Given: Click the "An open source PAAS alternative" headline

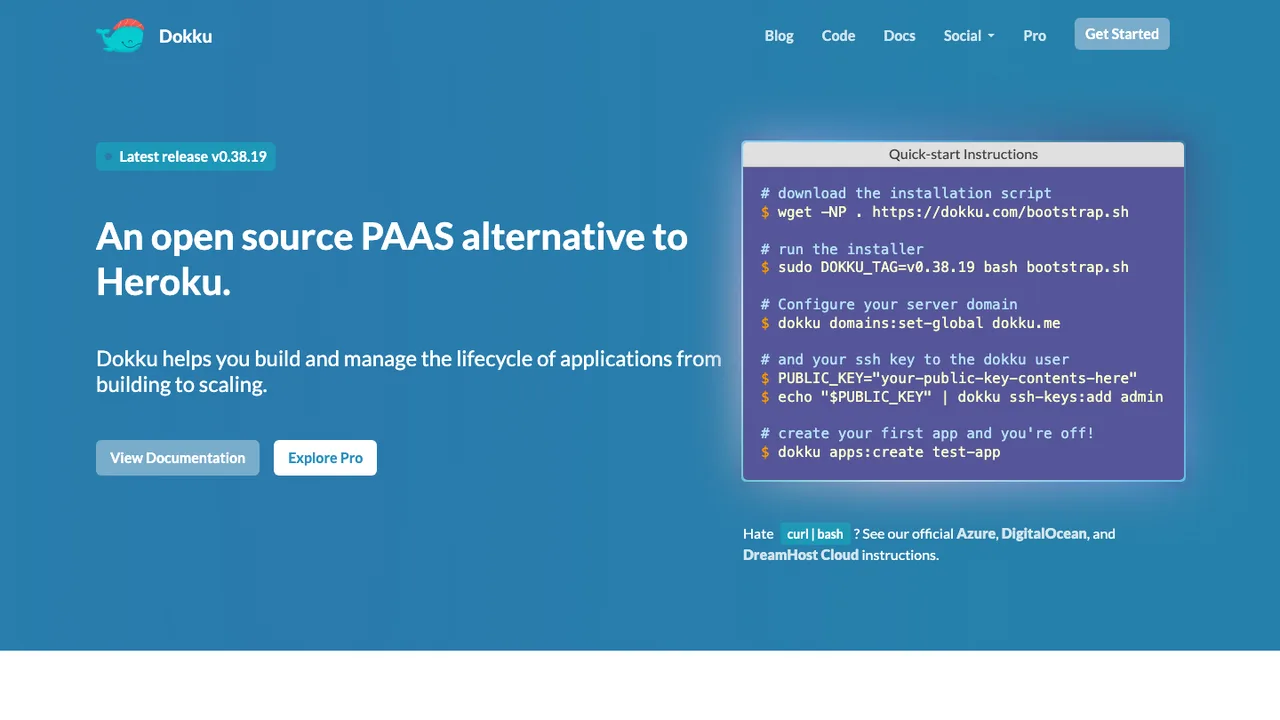Looking at the screenshot, I should [x=392, y=260].
